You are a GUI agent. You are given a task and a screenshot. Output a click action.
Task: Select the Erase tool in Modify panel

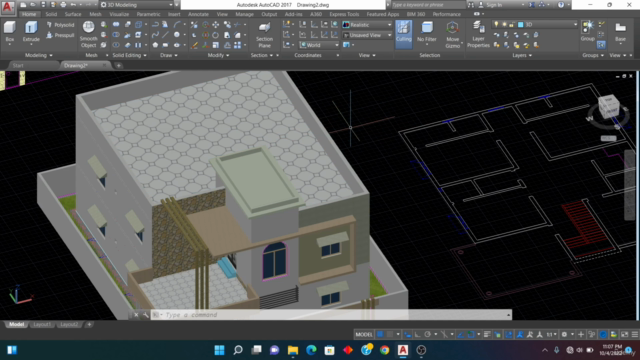[x=194, y=45]
